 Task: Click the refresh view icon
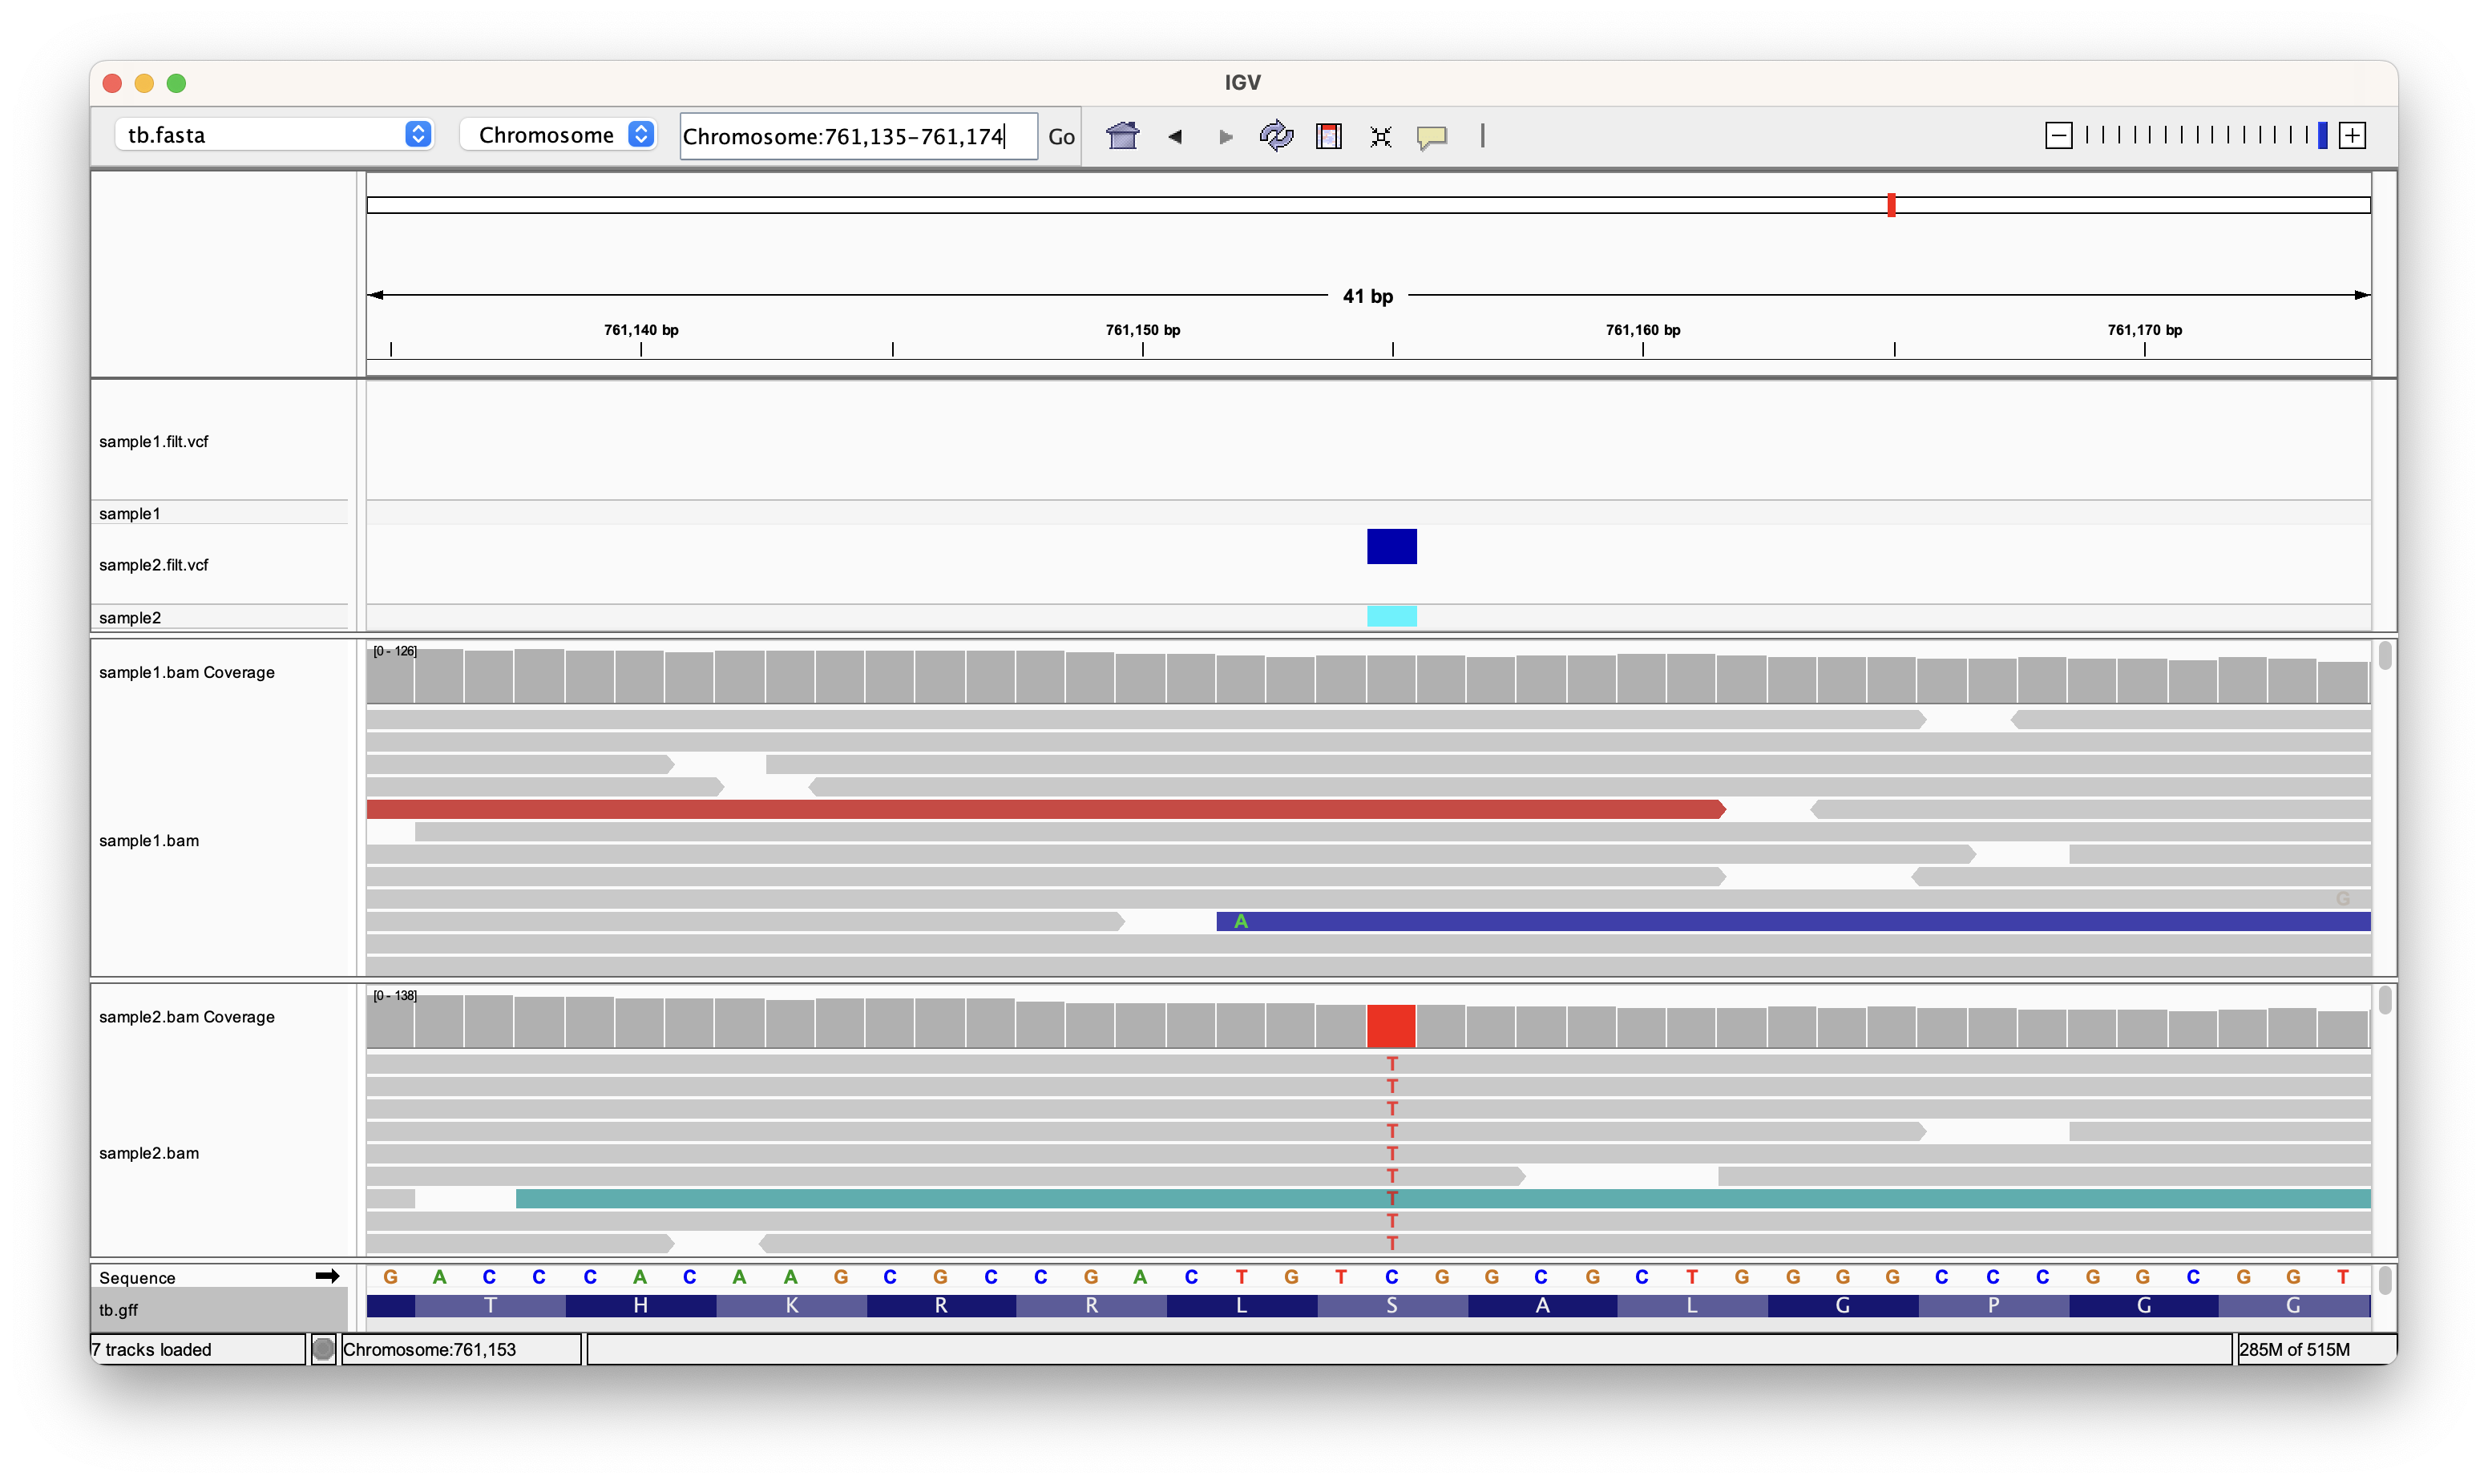click(1276, 135)
